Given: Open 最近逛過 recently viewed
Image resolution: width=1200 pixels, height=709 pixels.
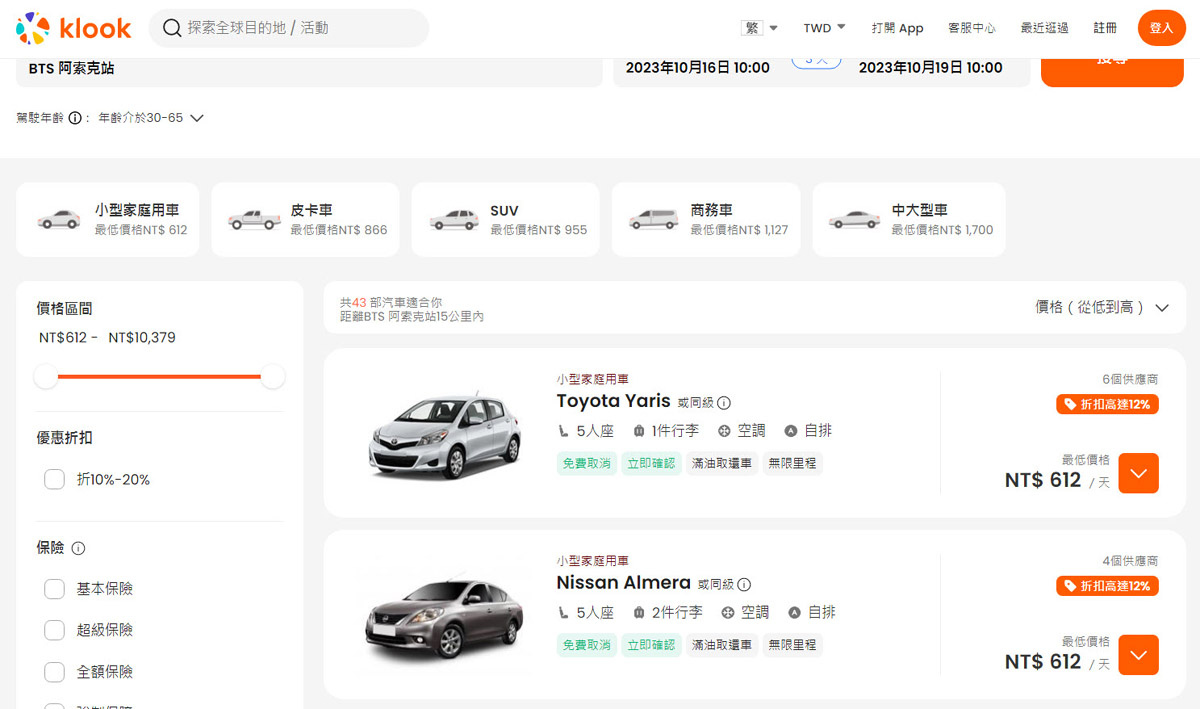Looking at the screenshot, I should pyautogui.click(x=1045, y=28).
